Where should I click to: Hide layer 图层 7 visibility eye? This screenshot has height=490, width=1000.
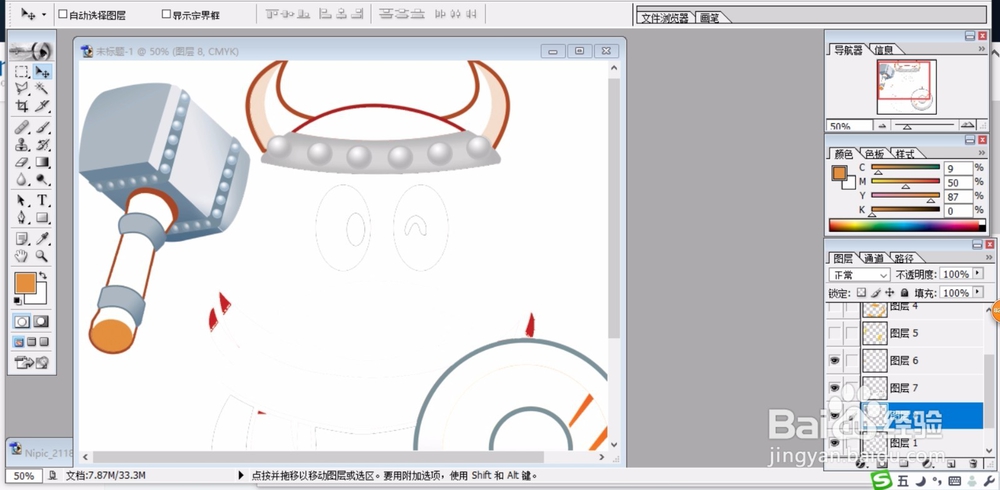834,388
